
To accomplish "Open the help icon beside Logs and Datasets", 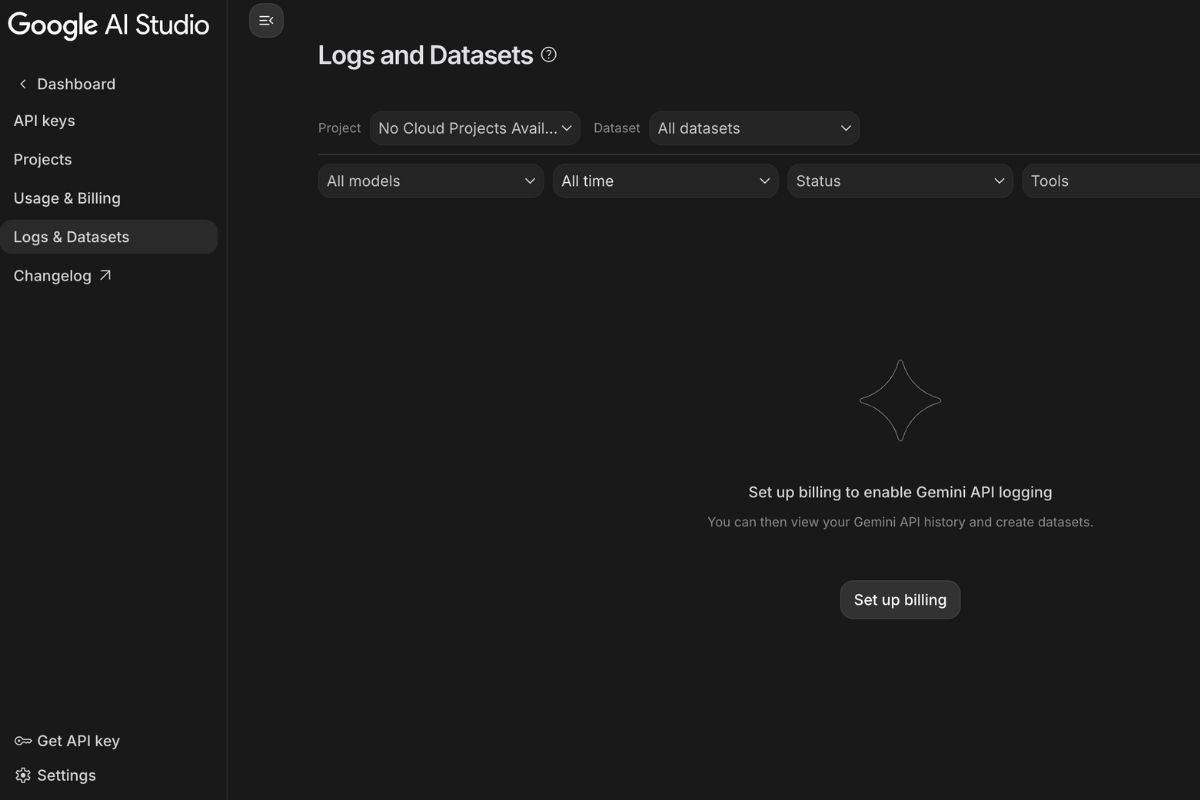I will (548, 55).
